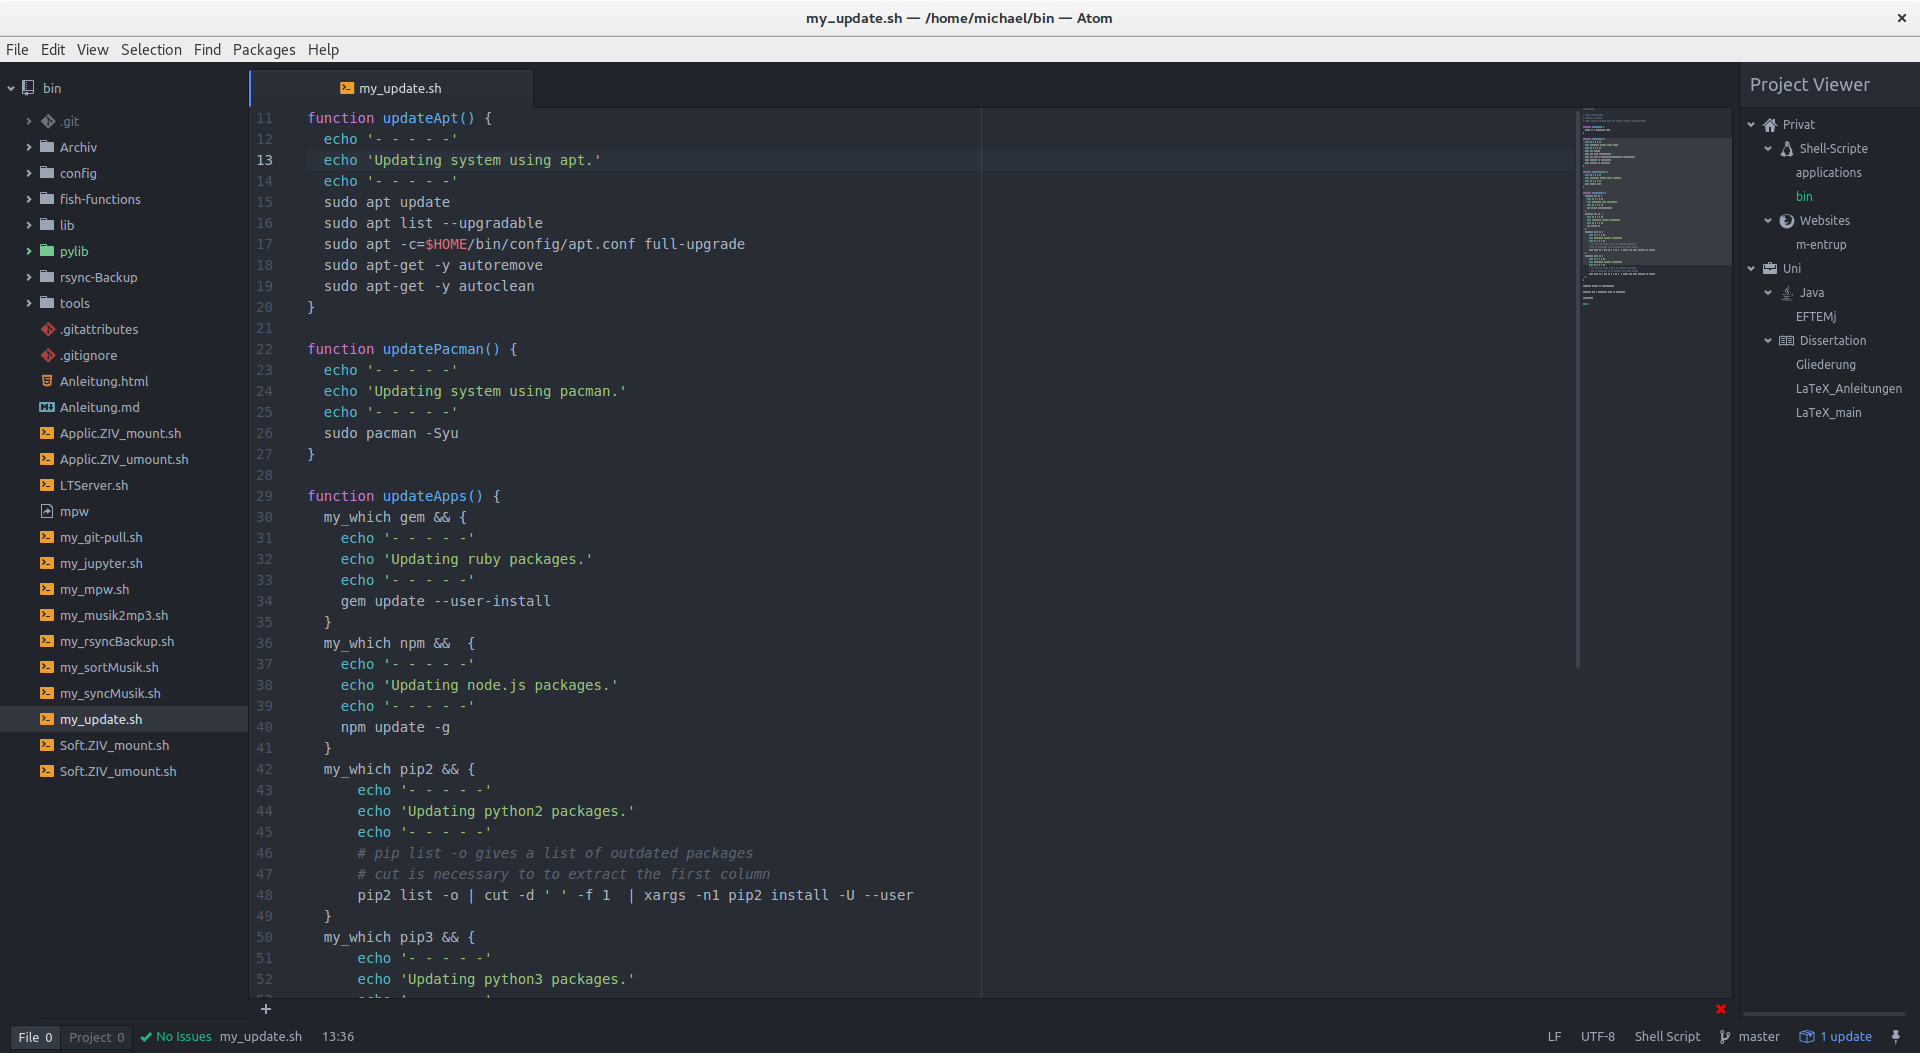This screenshot has width=1920, height=1053.
Task: Open the File menu
Action: point(17,50)
